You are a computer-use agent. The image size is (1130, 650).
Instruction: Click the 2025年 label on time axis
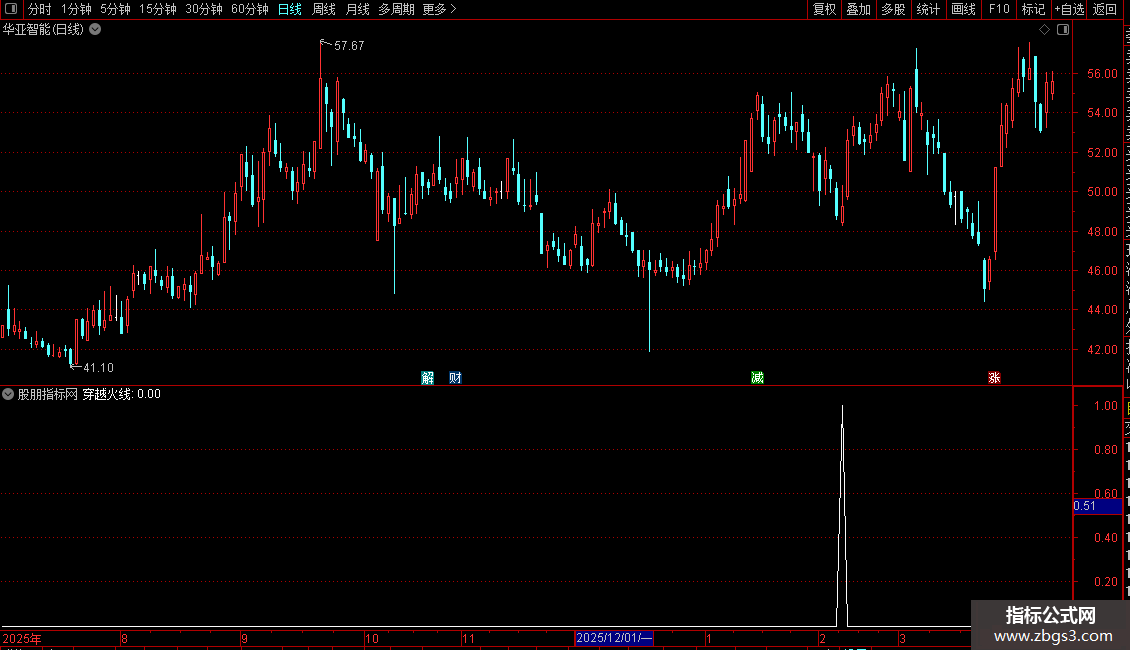[x=22, y=638]
